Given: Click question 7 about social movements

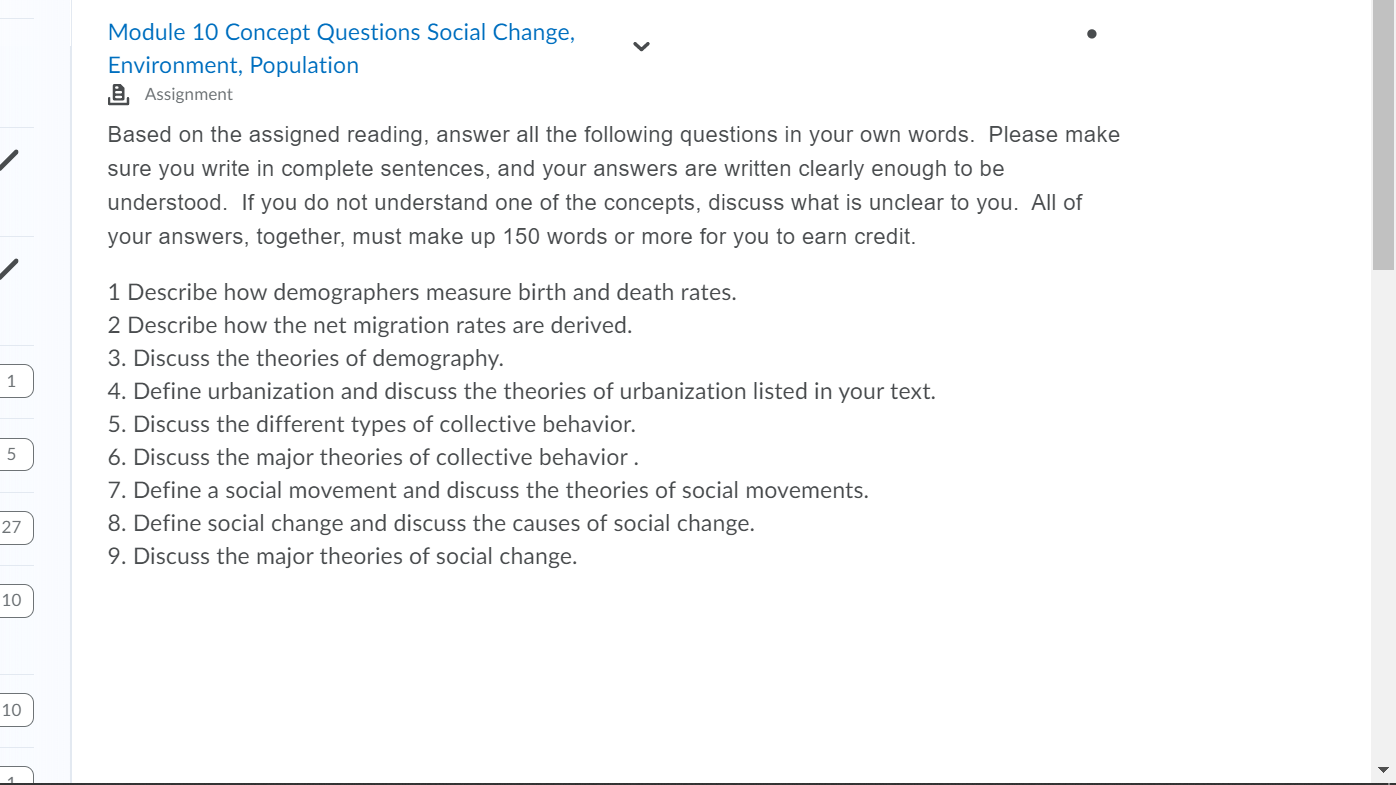Looking at the screenshot, I should [488, 490].
